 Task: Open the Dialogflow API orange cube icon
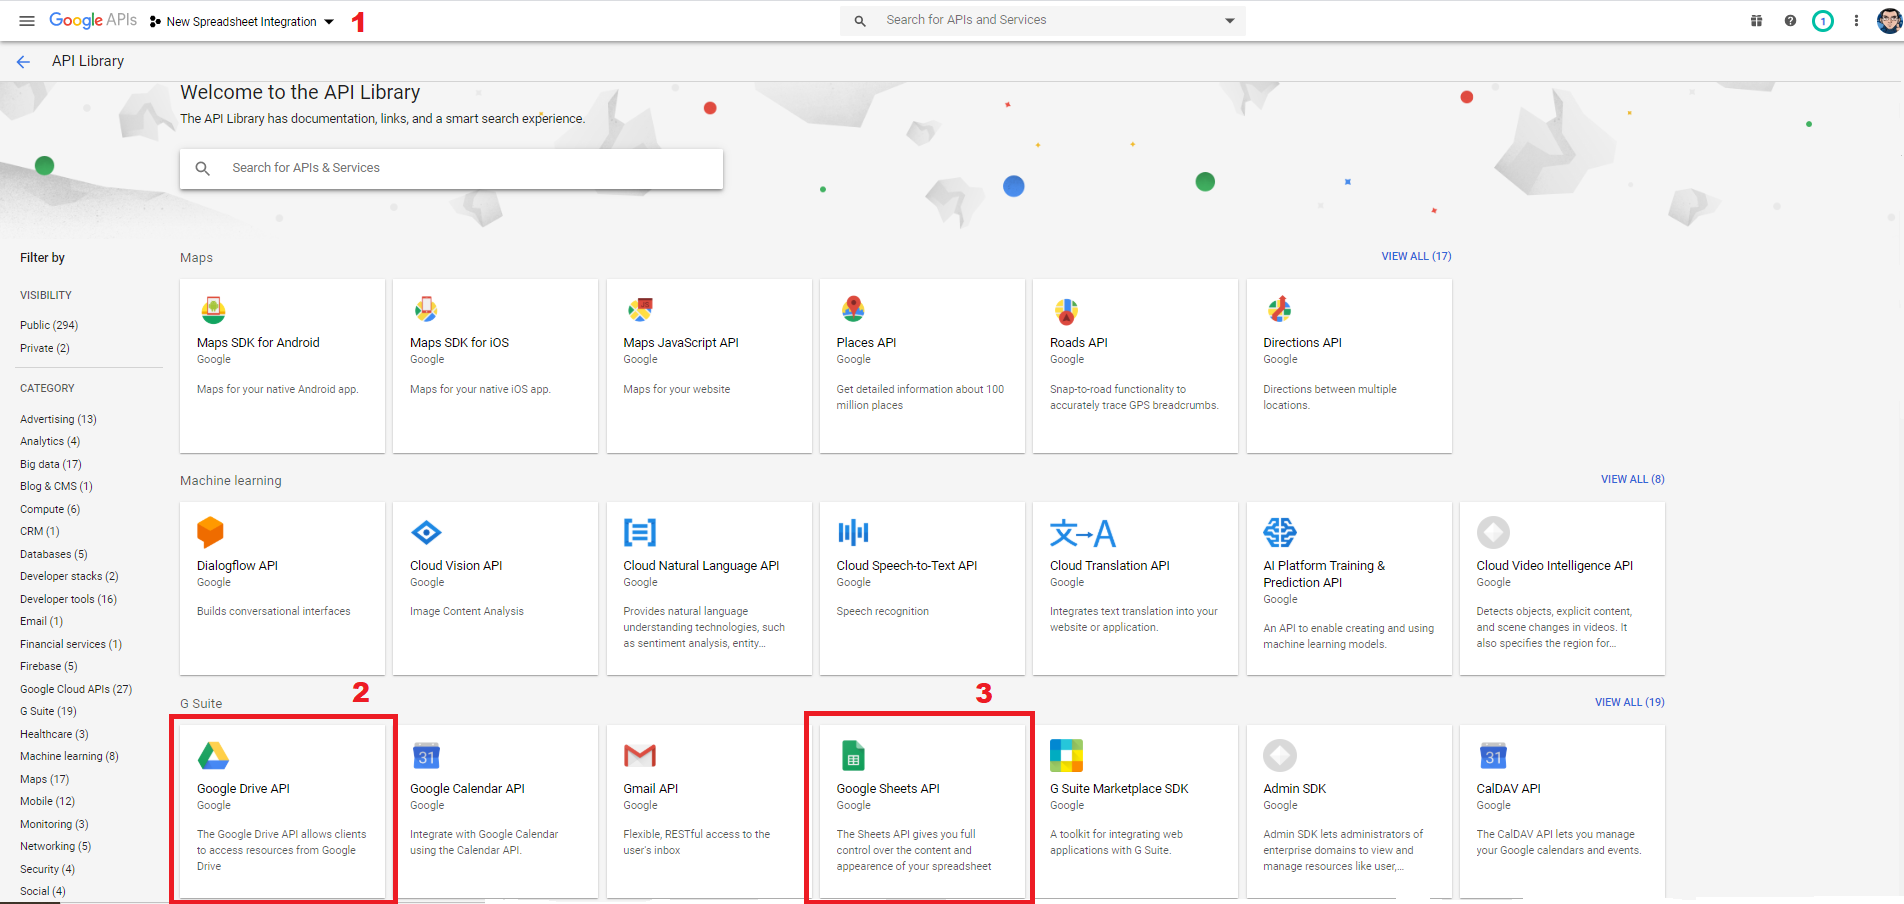(x=211, y=532)
